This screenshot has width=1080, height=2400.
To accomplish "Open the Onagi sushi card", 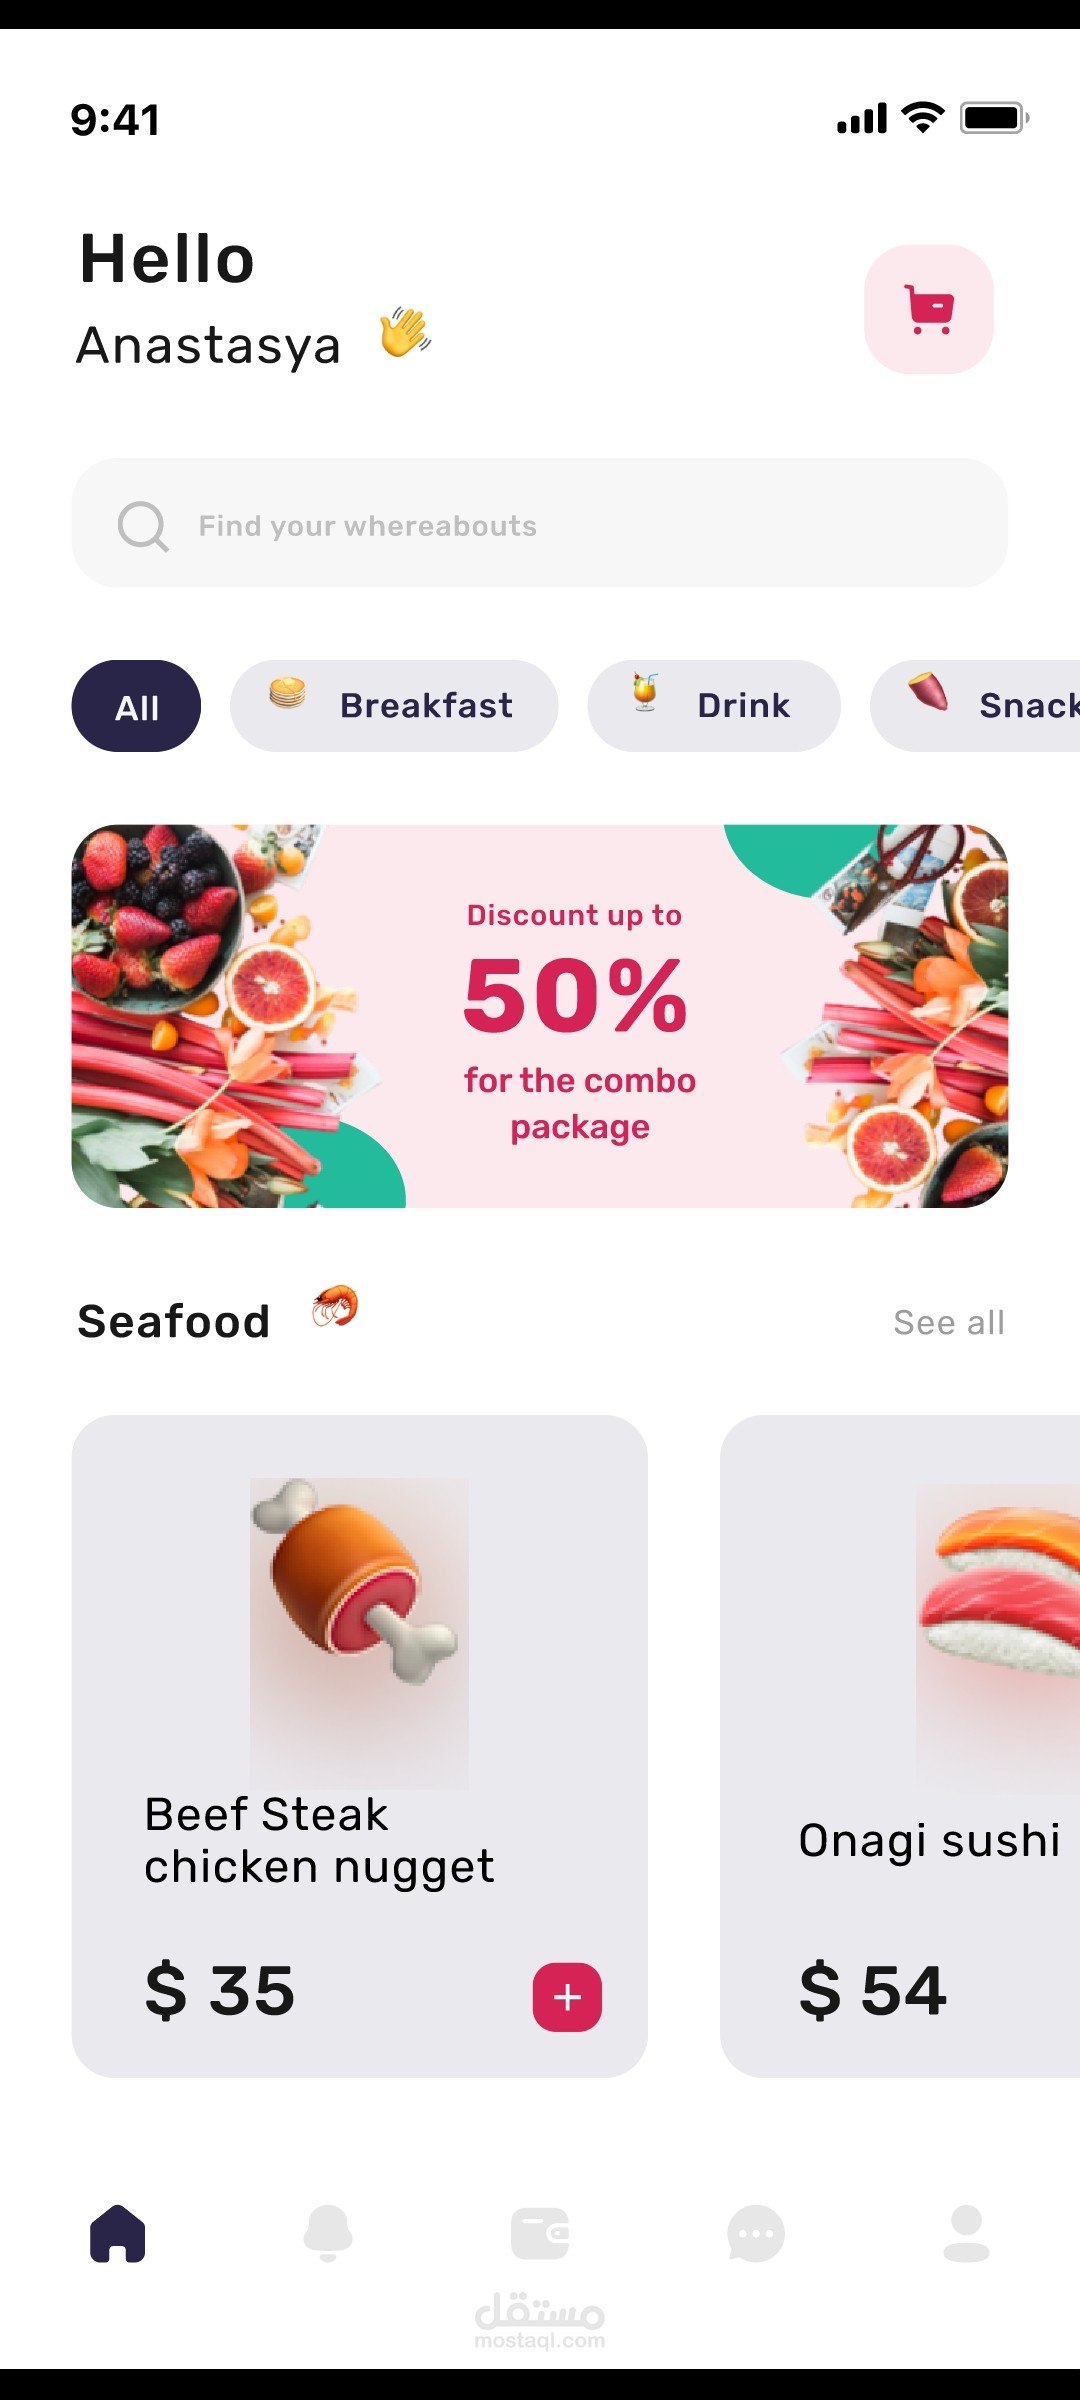I will 900,1746.
